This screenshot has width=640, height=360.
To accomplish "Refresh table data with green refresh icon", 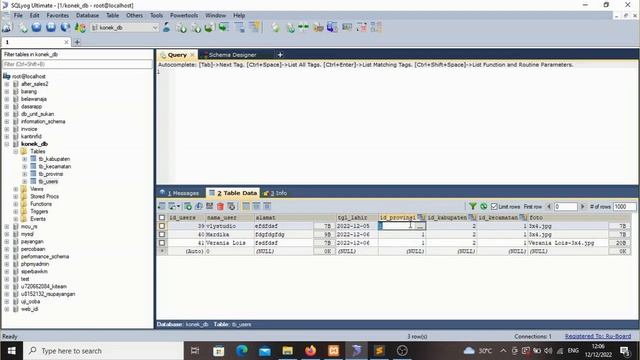I will click(484, 207).
